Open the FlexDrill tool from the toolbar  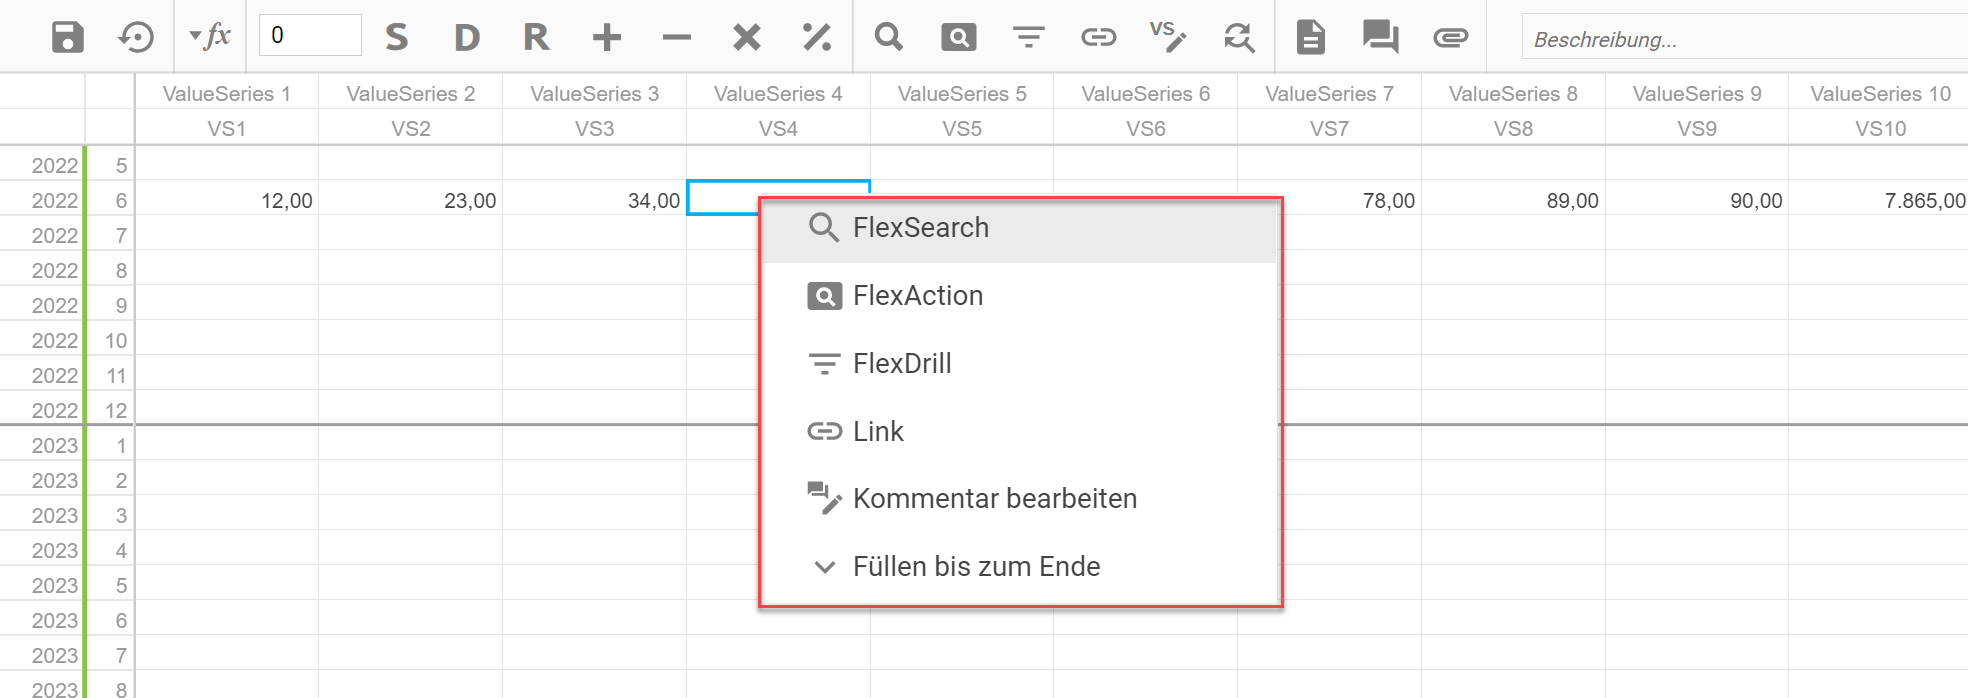[x=1028, y=36]
